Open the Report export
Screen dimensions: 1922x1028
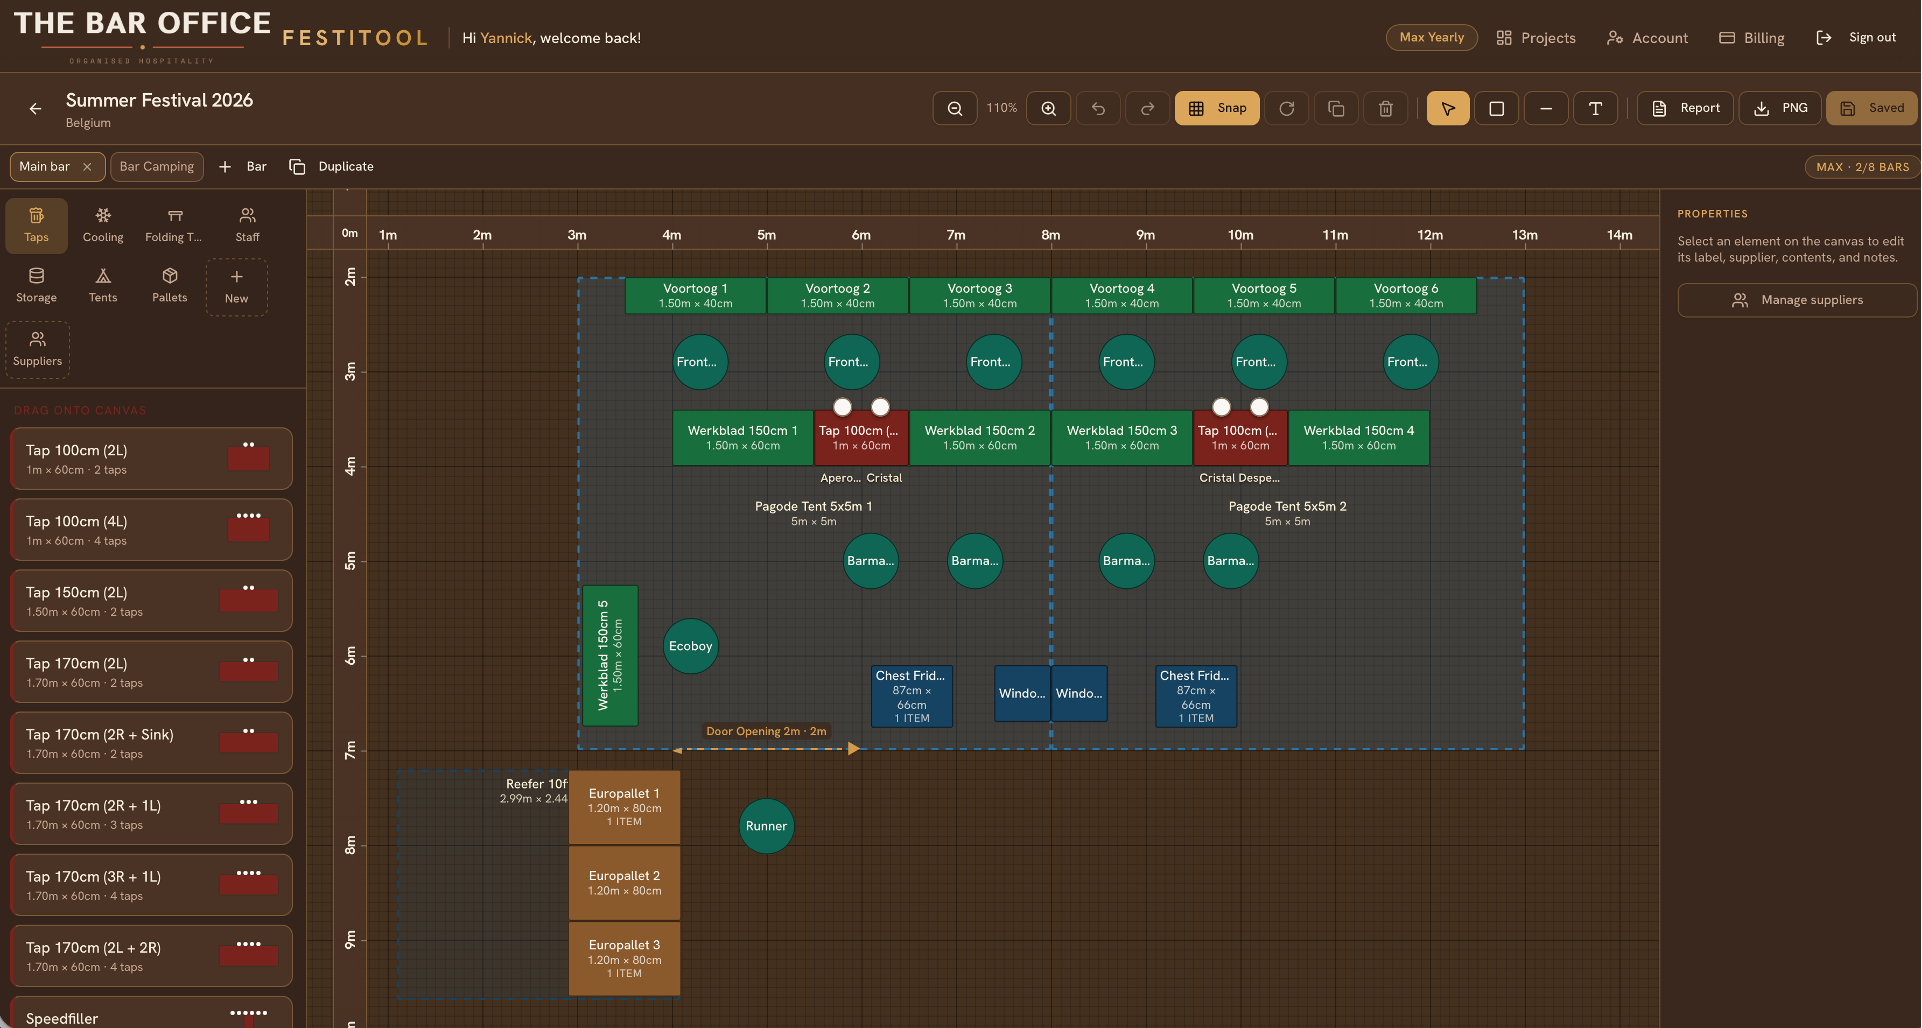point(1685,108)
